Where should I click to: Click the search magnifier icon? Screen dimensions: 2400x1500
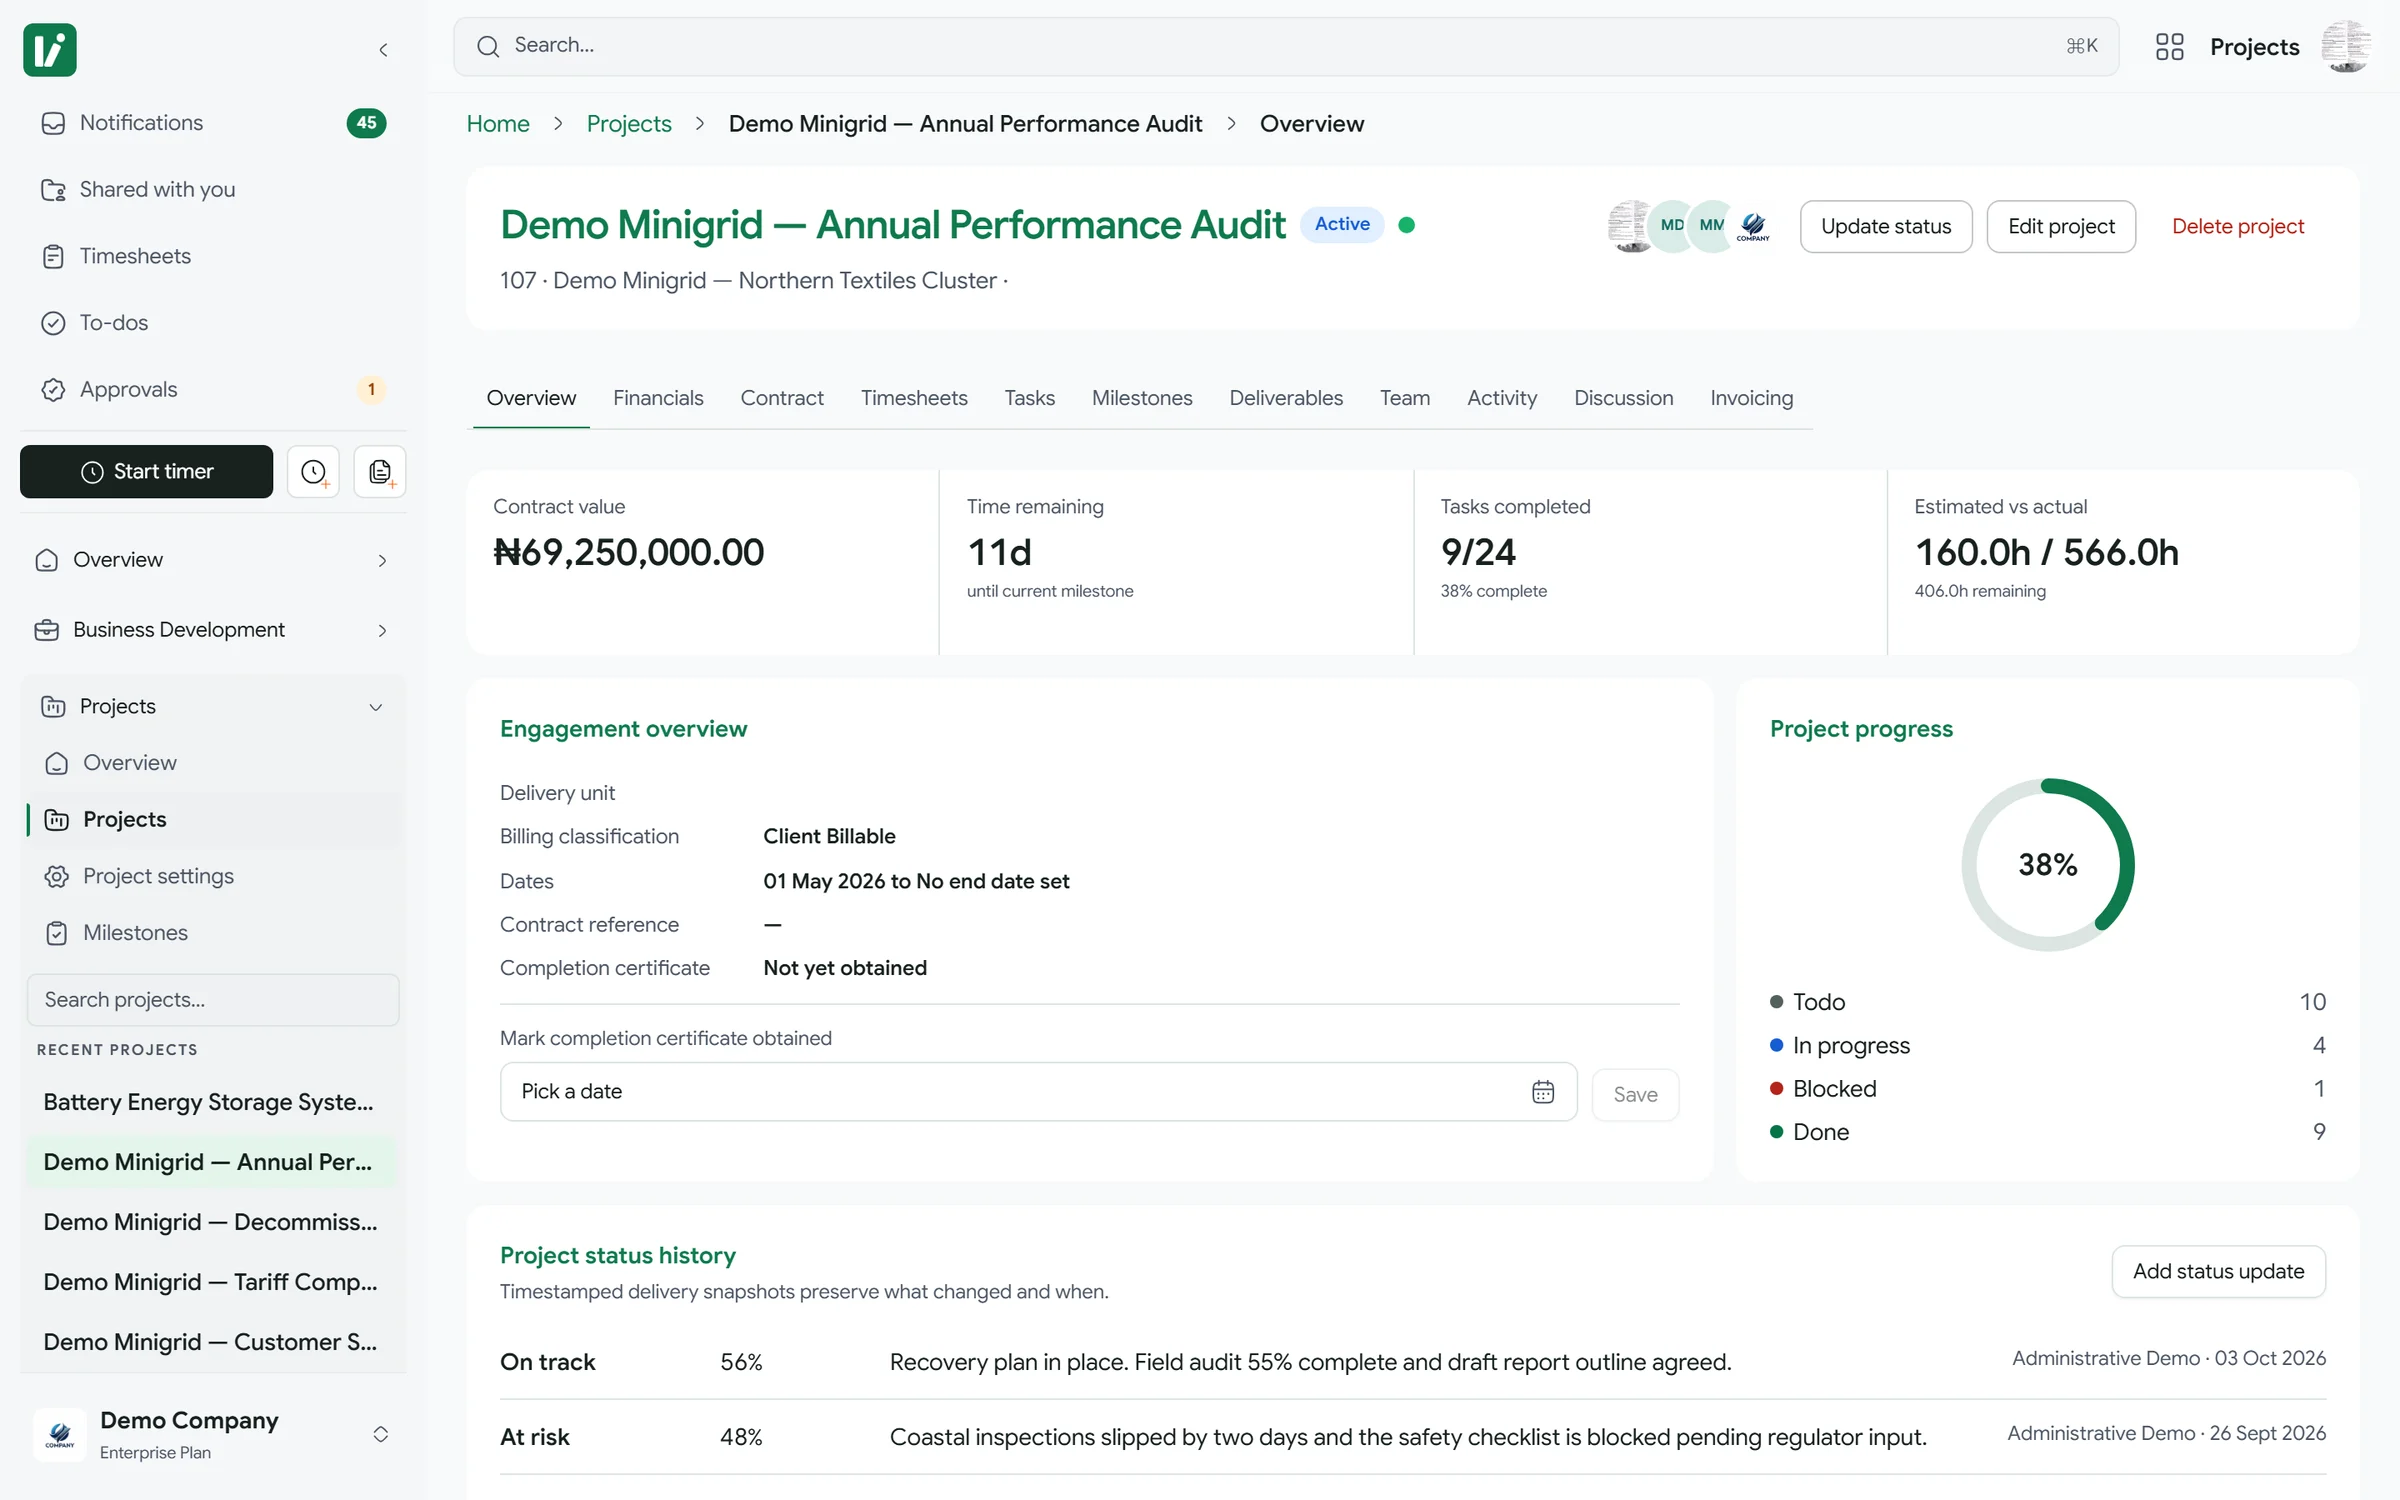pyautogui.click(x=488, y=47)
